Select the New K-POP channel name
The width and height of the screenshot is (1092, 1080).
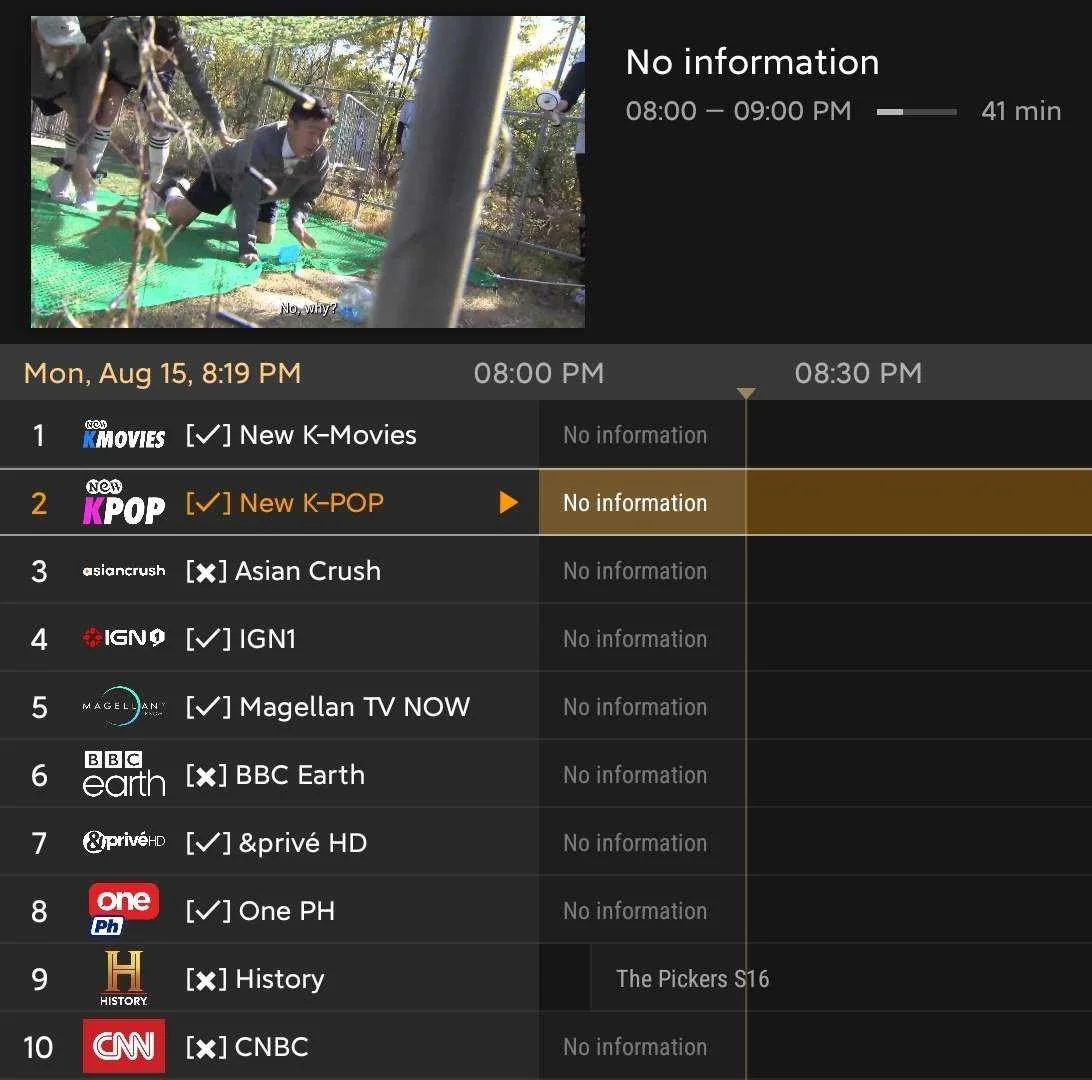[x=311, y=503]
